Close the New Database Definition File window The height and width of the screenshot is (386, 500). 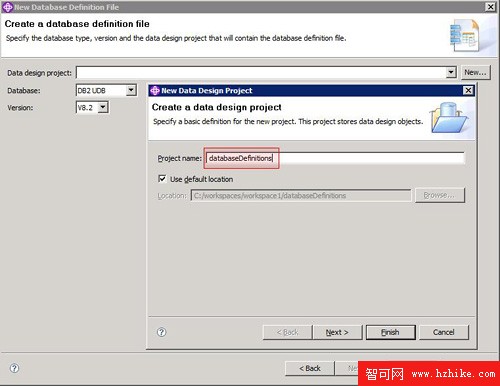click(490, 7)
